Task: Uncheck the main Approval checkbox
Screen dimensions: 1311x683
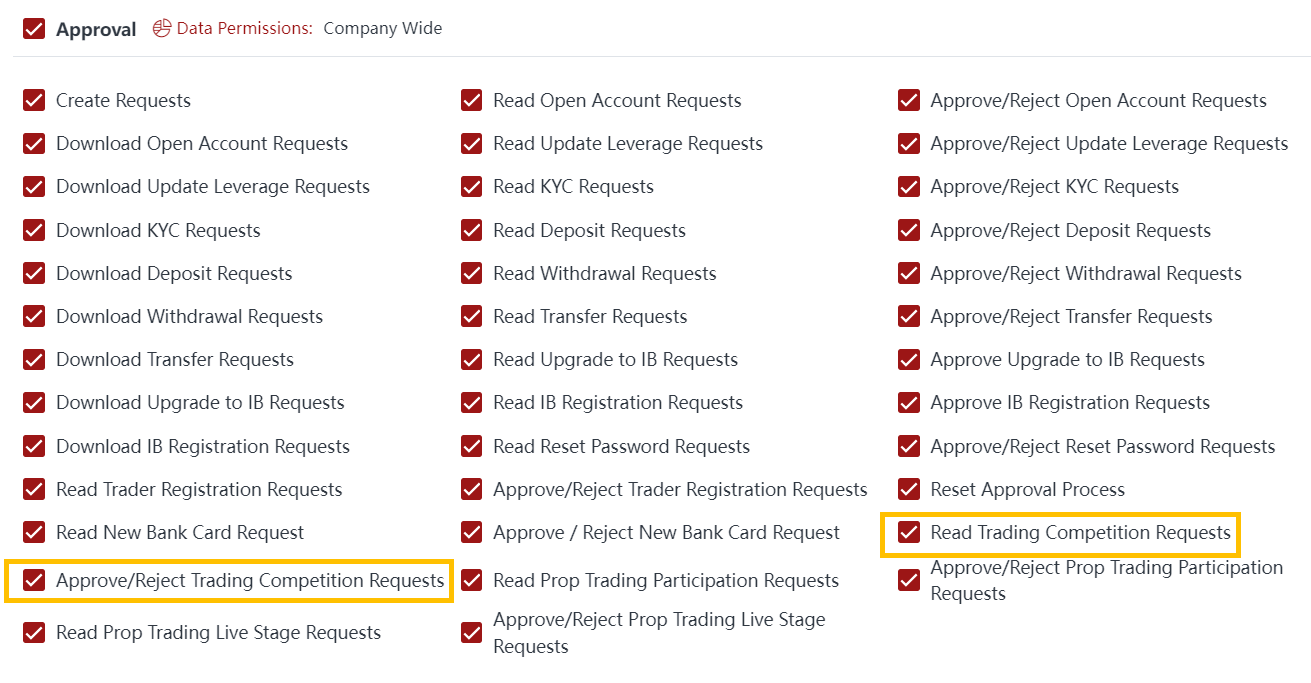Action: (x=34, y=29)
